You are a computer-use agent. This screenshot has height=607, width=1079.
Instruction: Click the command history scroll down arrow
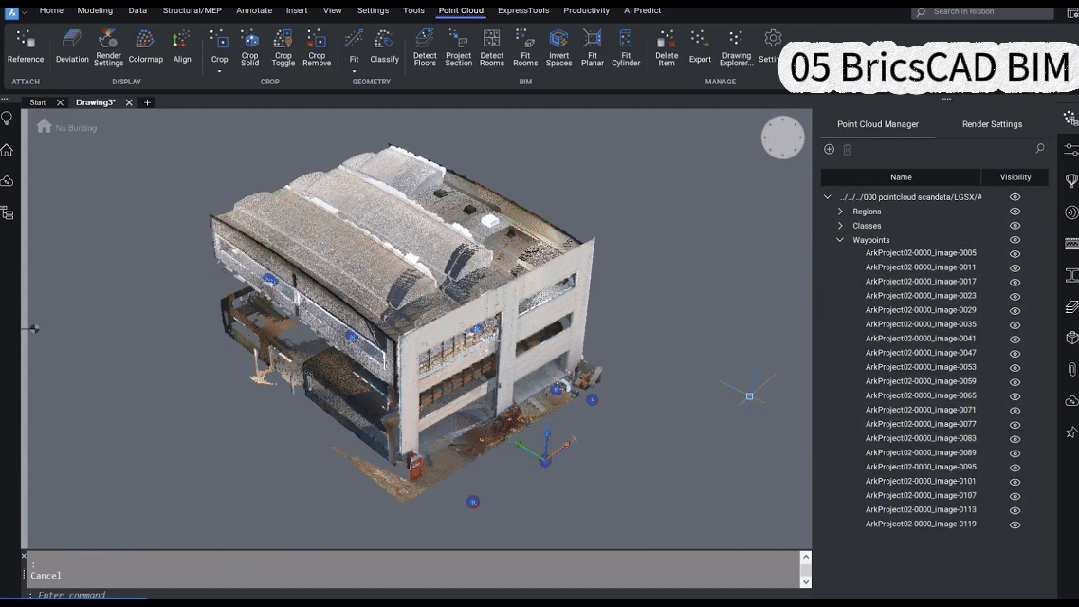806,582
